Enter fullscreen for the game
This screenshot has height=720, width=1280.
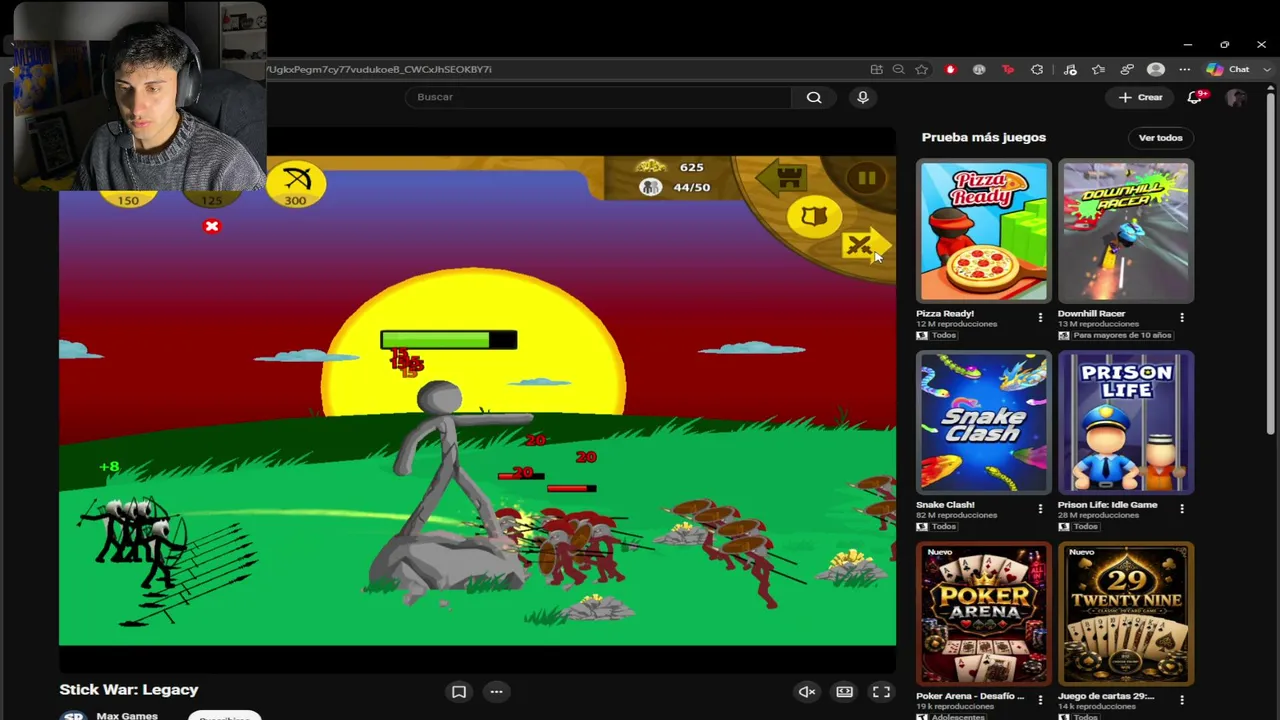[881, 692]
